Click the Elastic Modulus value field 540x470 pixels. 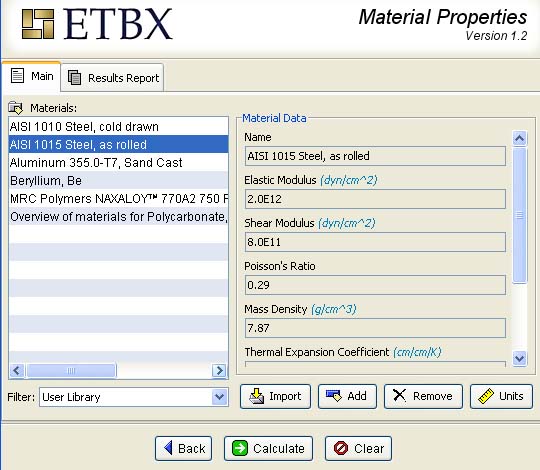click(x=375, y=199)
